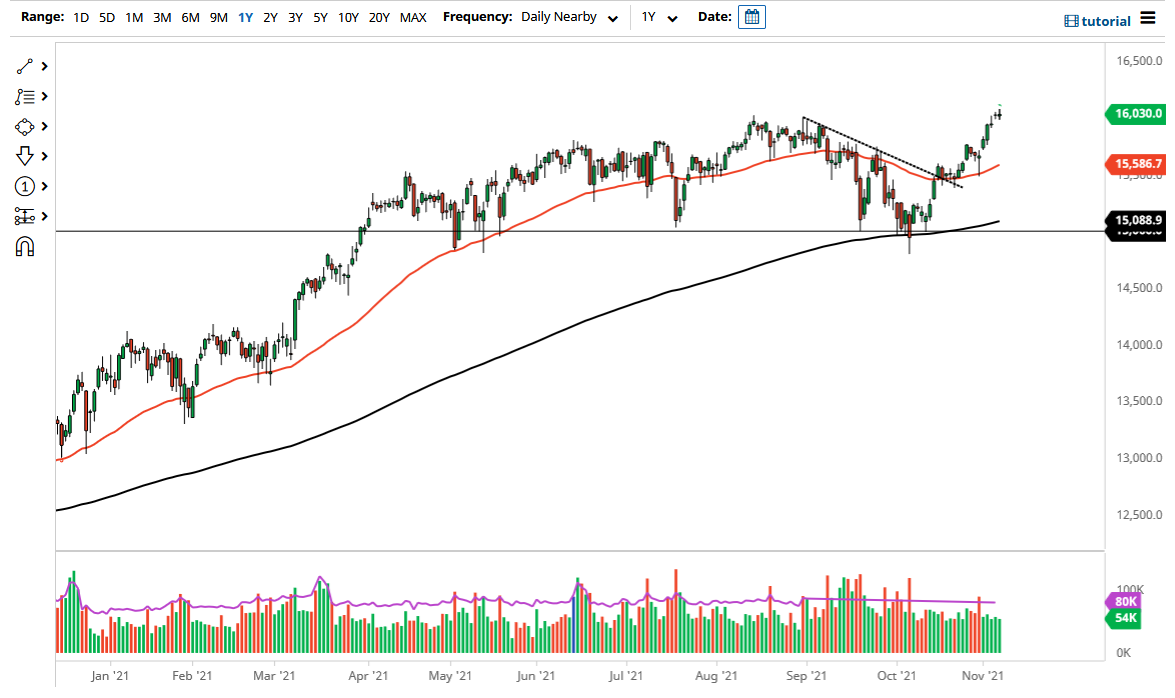Open the 1Y aggregation dropdown

coord(659,17)
